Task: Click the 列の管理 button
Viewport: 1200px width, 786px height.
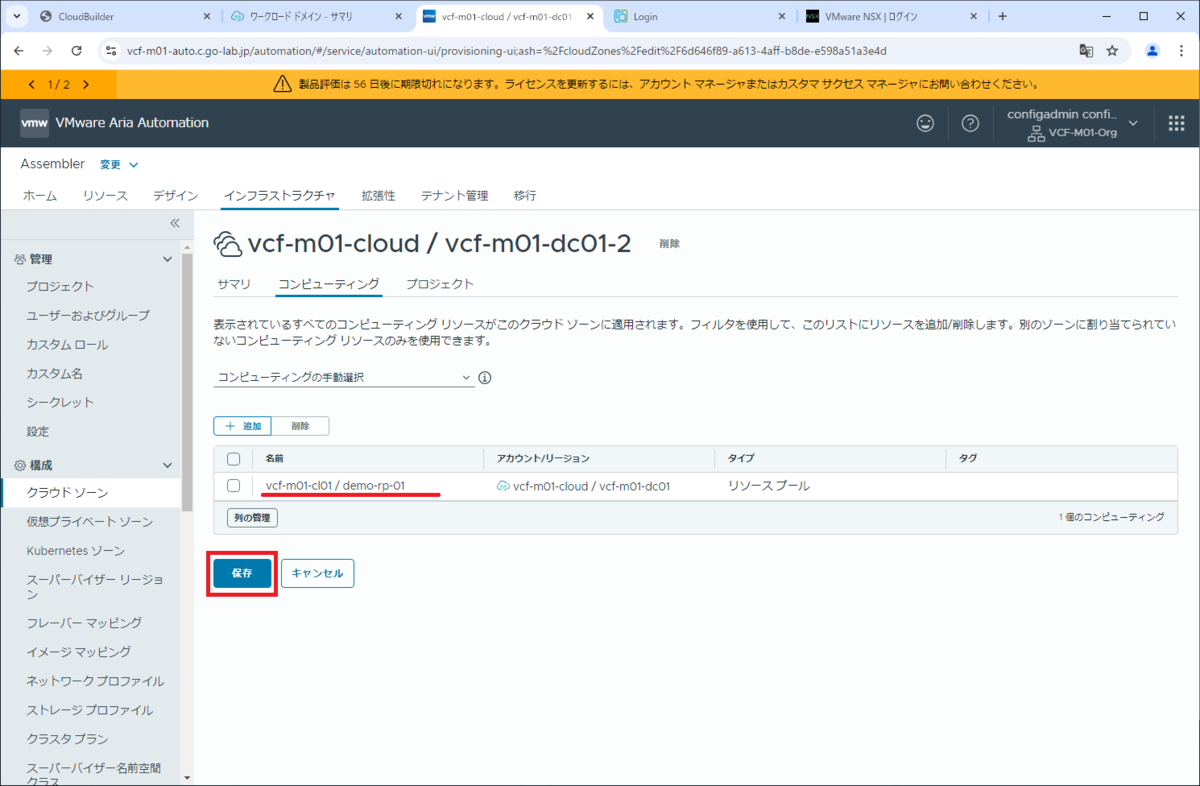Action: coord(253,518)
